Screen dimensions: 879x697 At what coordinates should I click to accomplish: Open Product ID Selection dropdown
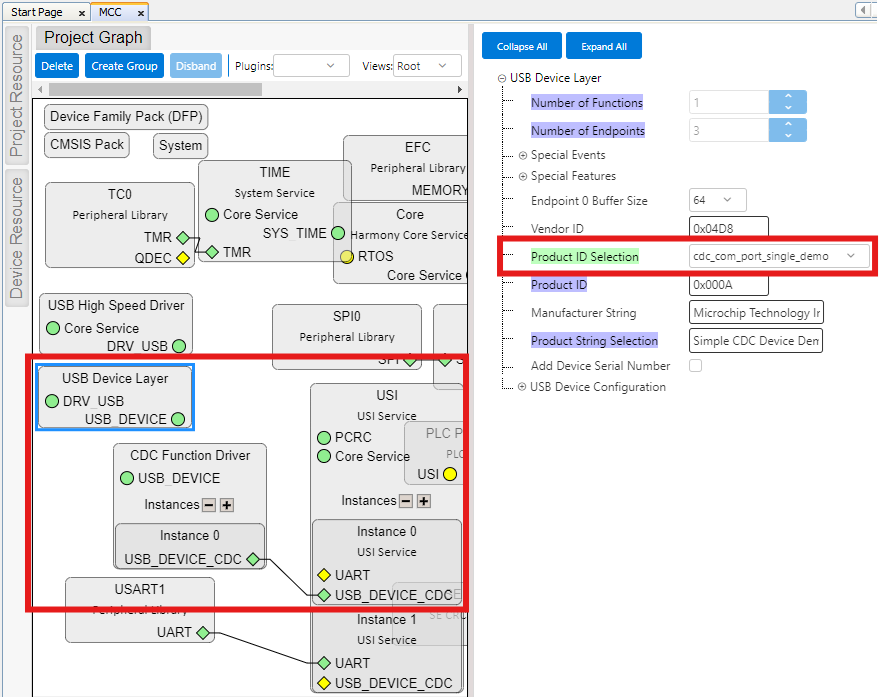(x=779, y=257)
